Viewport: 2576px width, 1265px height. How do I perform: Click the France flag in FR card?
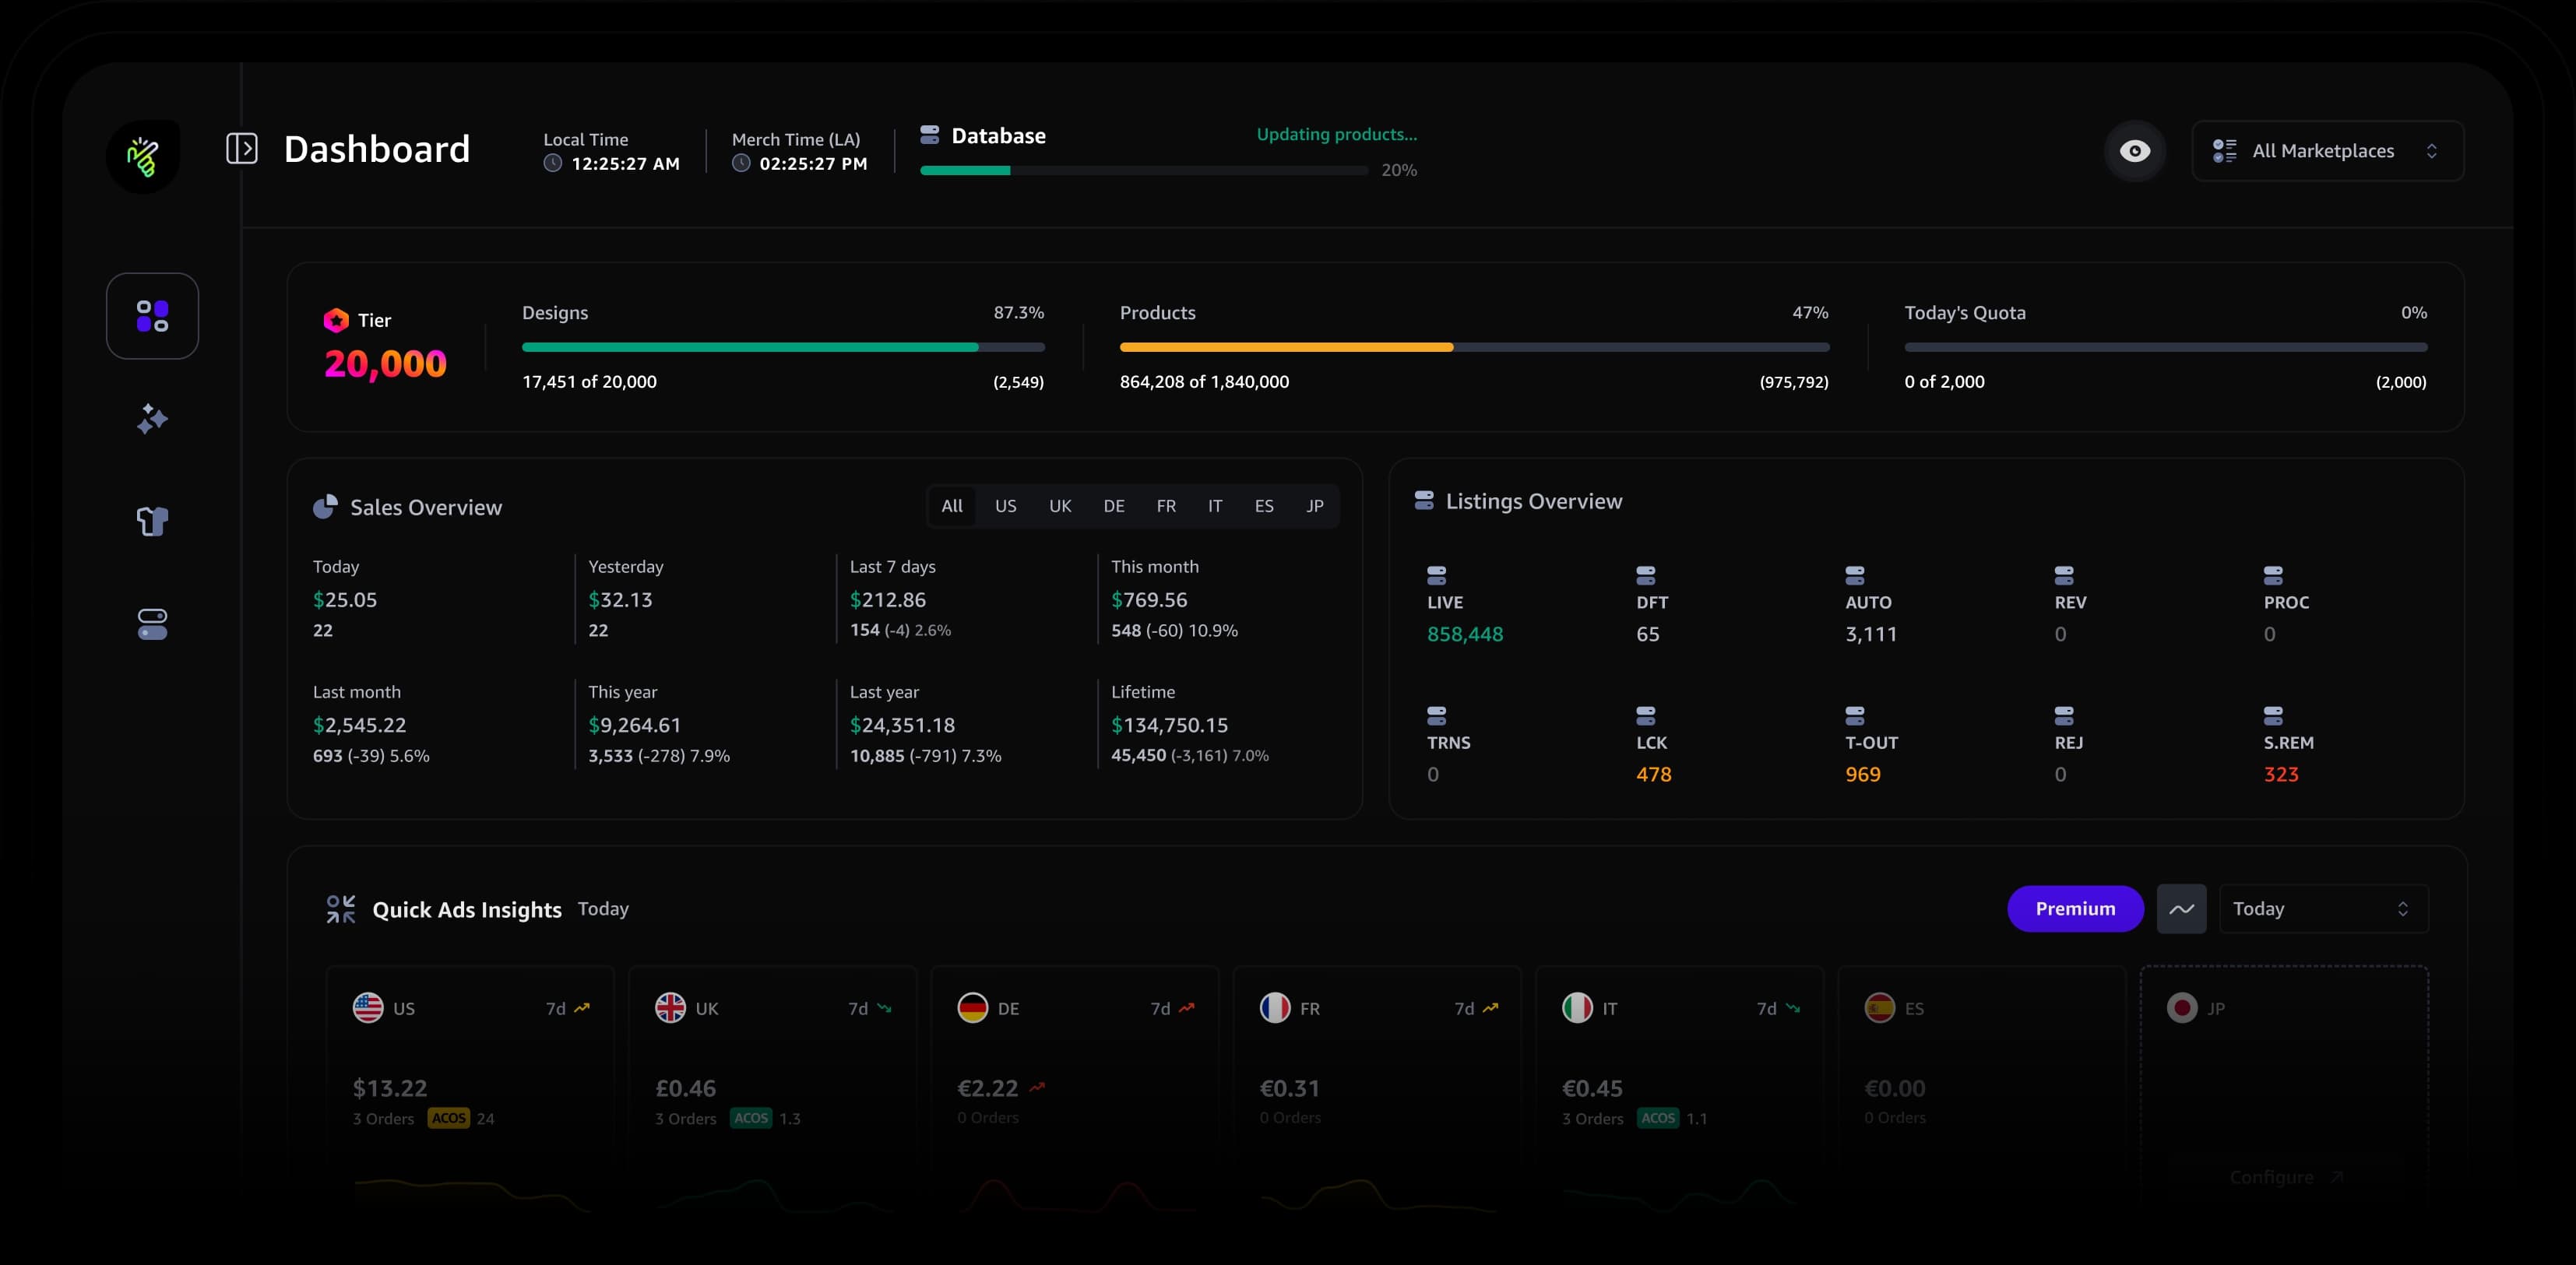(x=1275, y=1008)
